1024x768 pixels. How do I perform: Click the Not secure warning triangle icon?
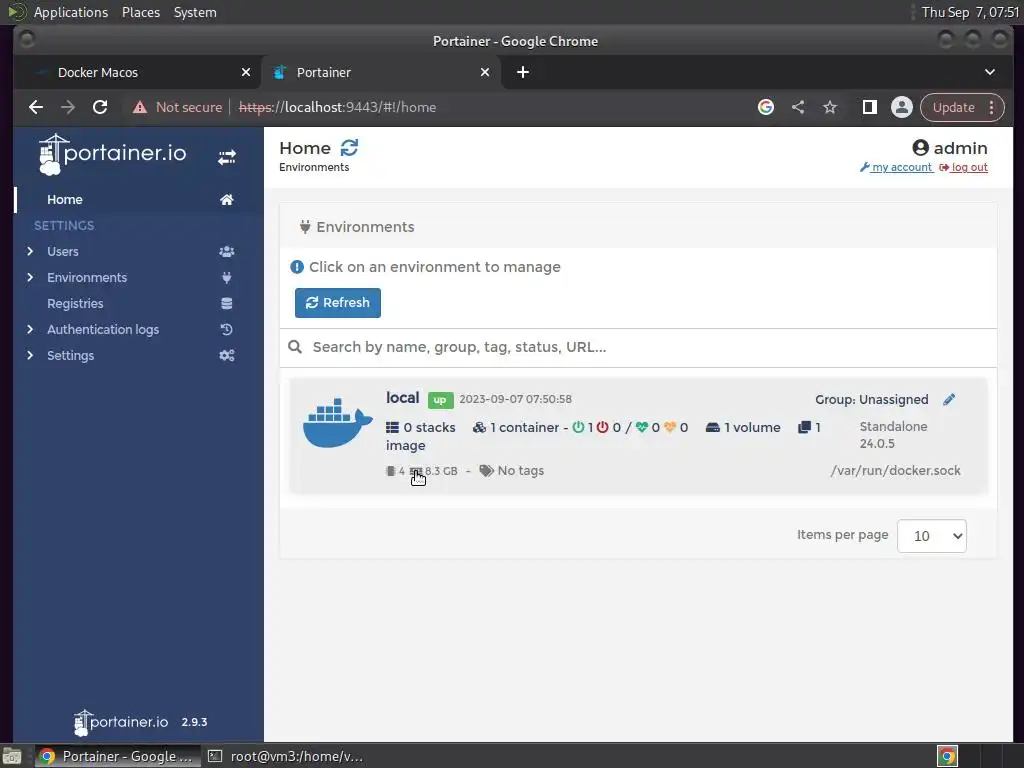(140, 107)
